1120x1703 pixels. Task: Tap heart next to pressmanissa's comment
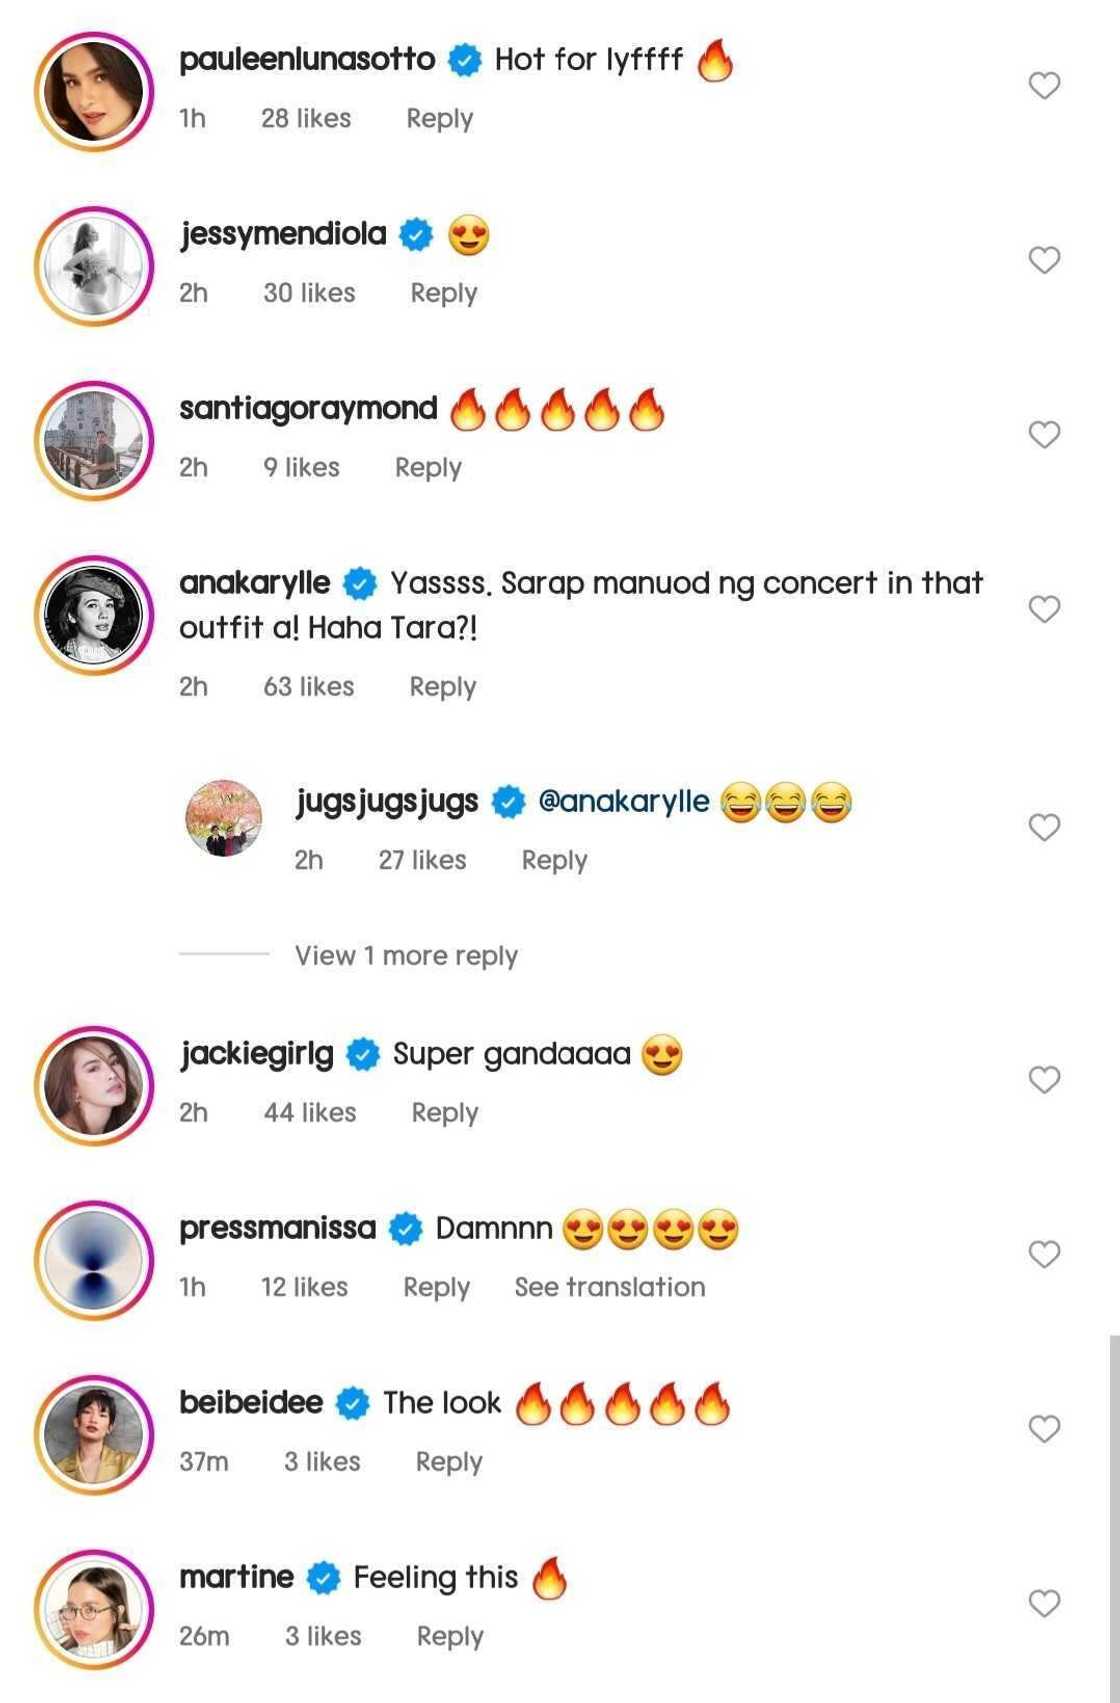pos(1044,1254)
